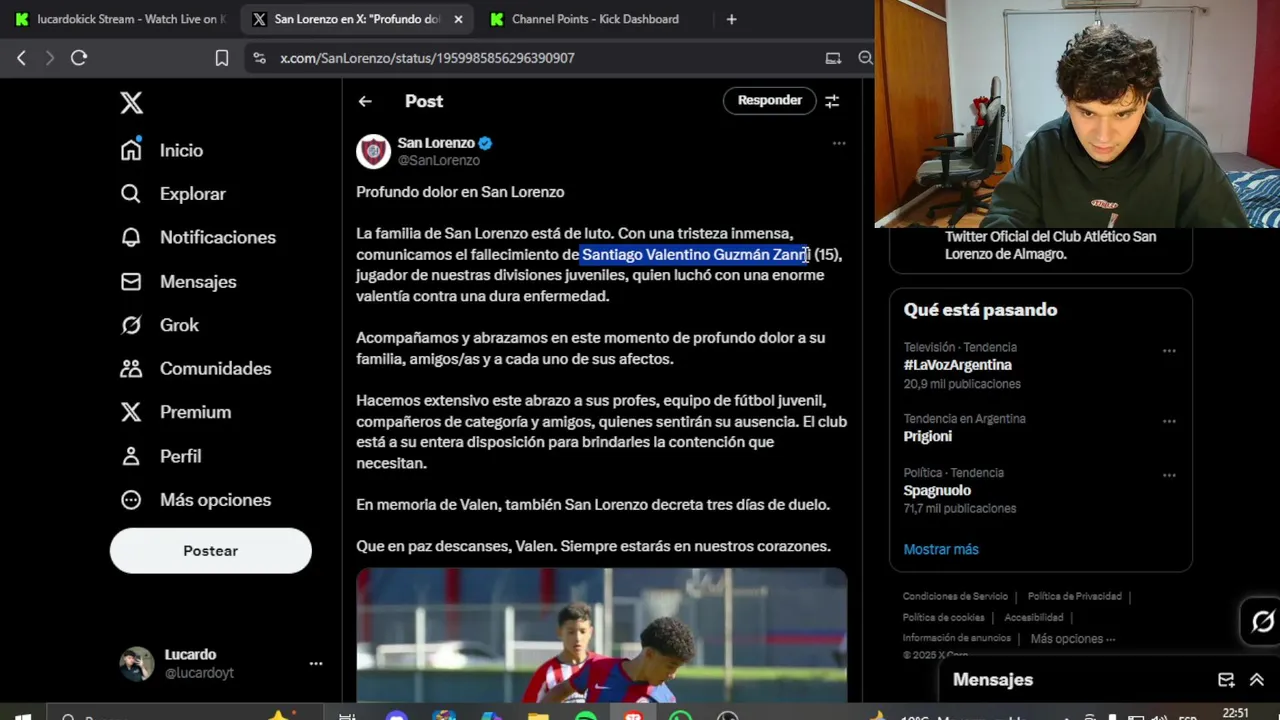Click the 'Twitter Oficial del Club Atlético' bio

tap(1050, 245)
